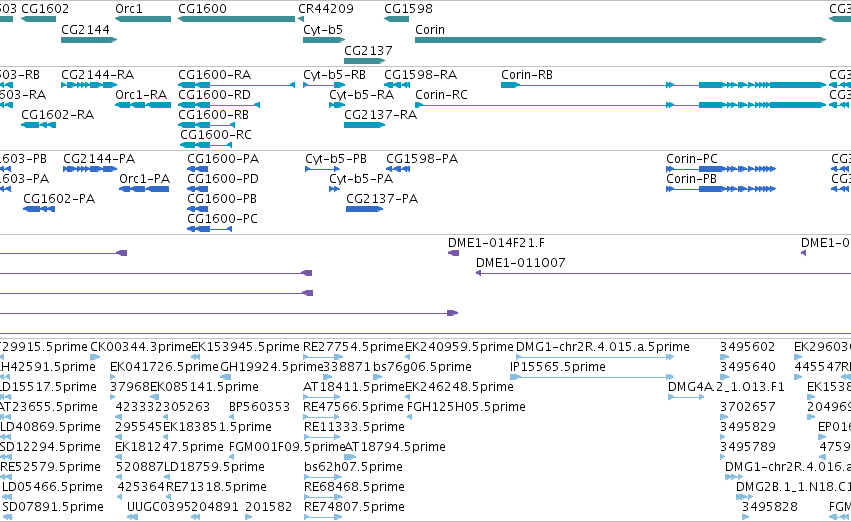Select the AT18411.5prime EST label
This screenshot has height=522, width=851.
tap(354, 387)
